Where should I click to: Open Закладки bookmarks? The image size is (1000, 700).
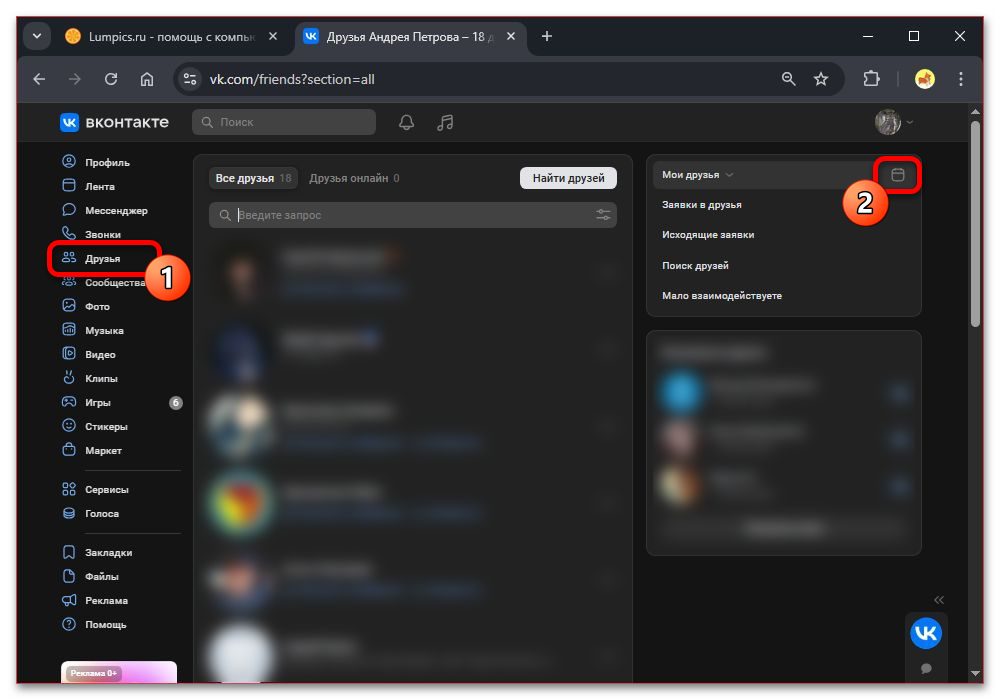(97, 552)
